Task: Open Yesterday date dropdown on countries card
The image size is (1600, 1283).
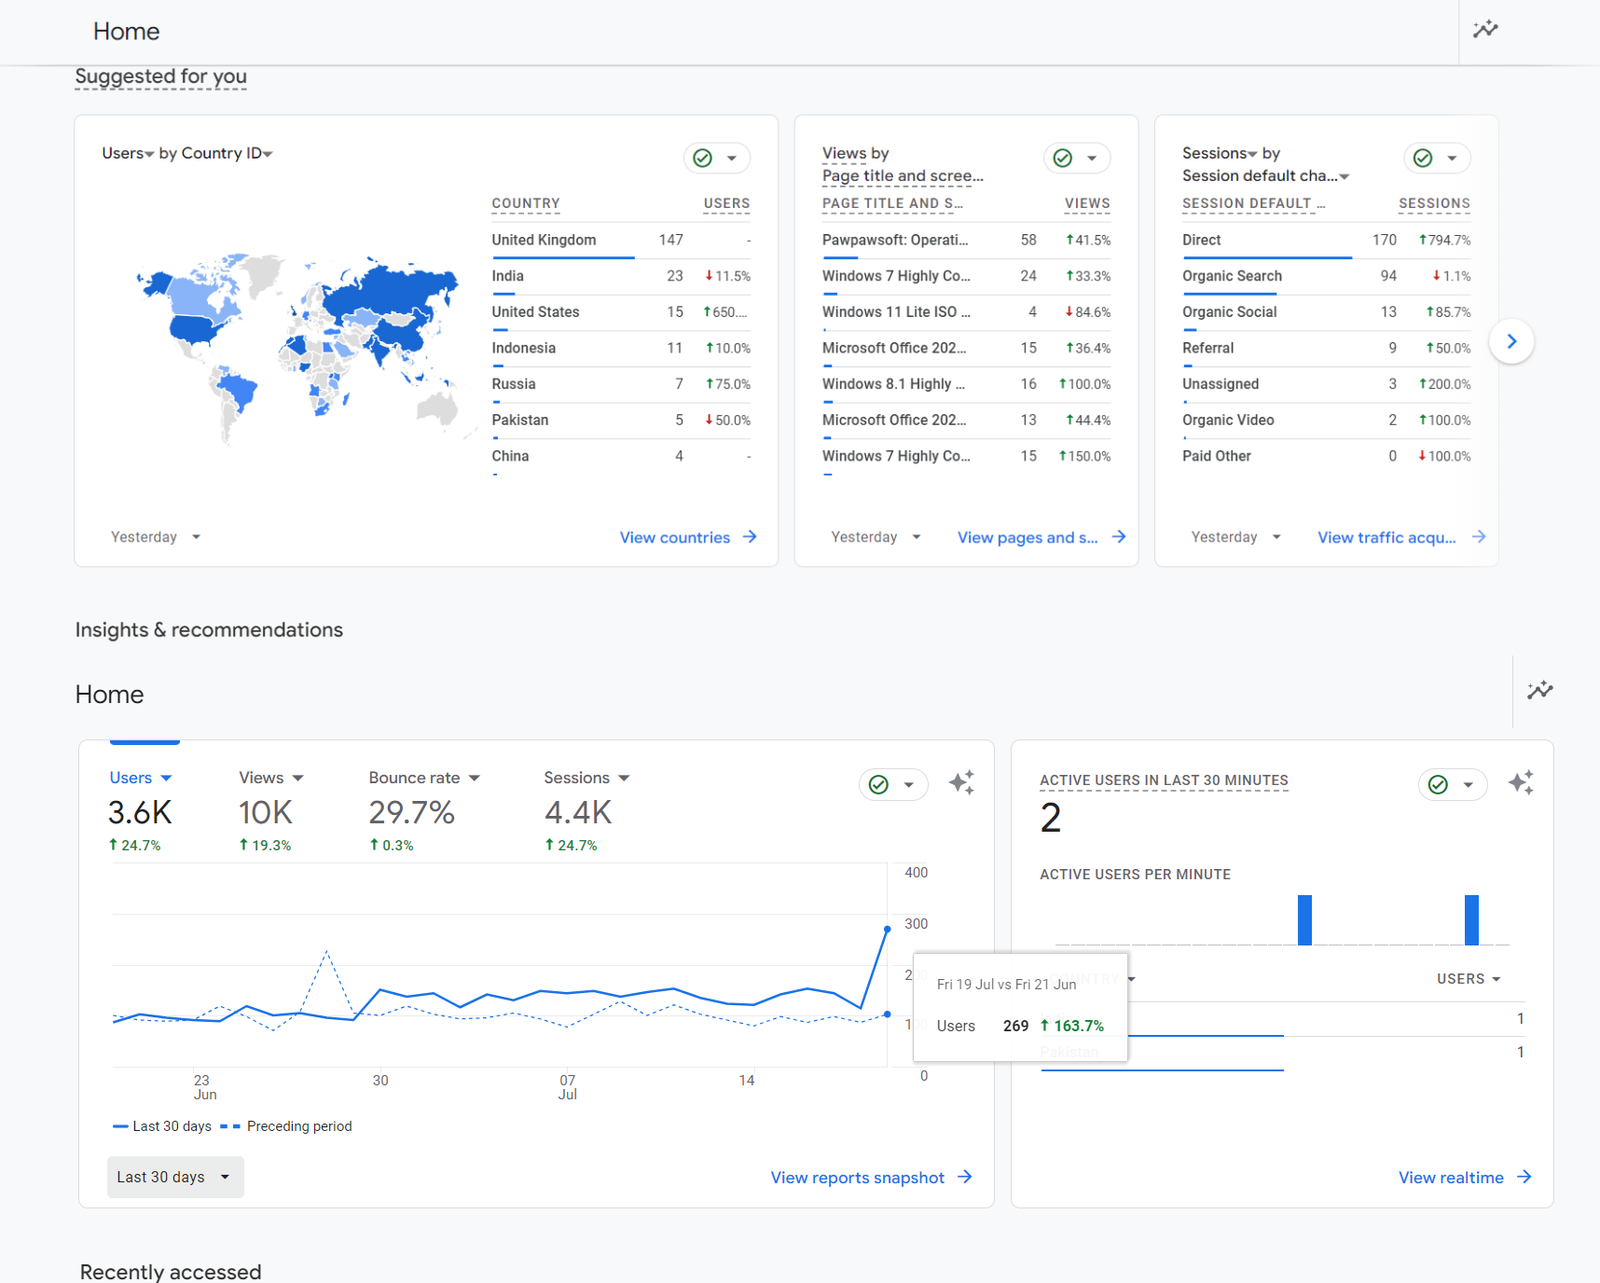Action: (x=156, y=537)
